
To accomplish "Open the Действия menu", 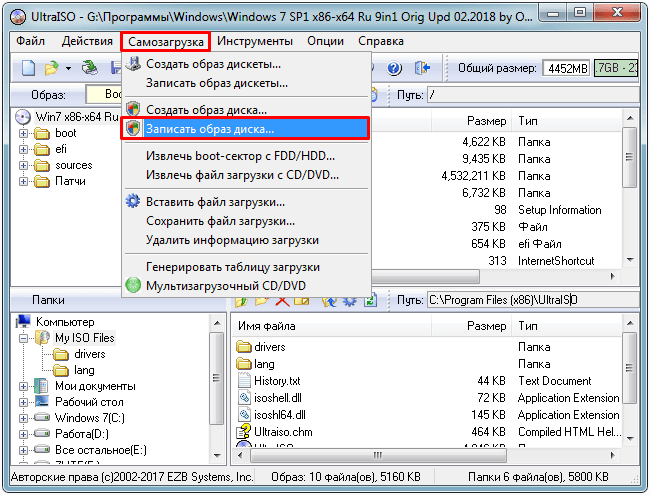I will coord(87,41).
